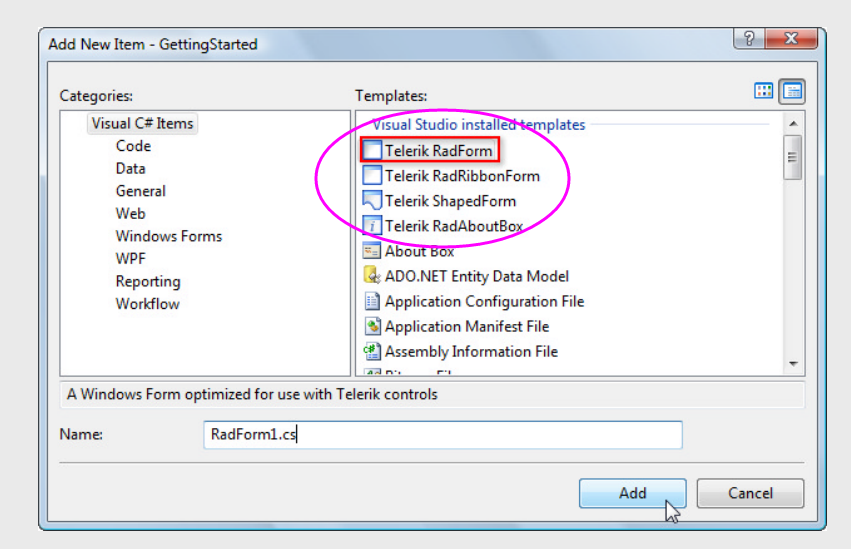
Task: Click the Telerik RadRibbonForm template icon
Action: click(x=372, y=175)
